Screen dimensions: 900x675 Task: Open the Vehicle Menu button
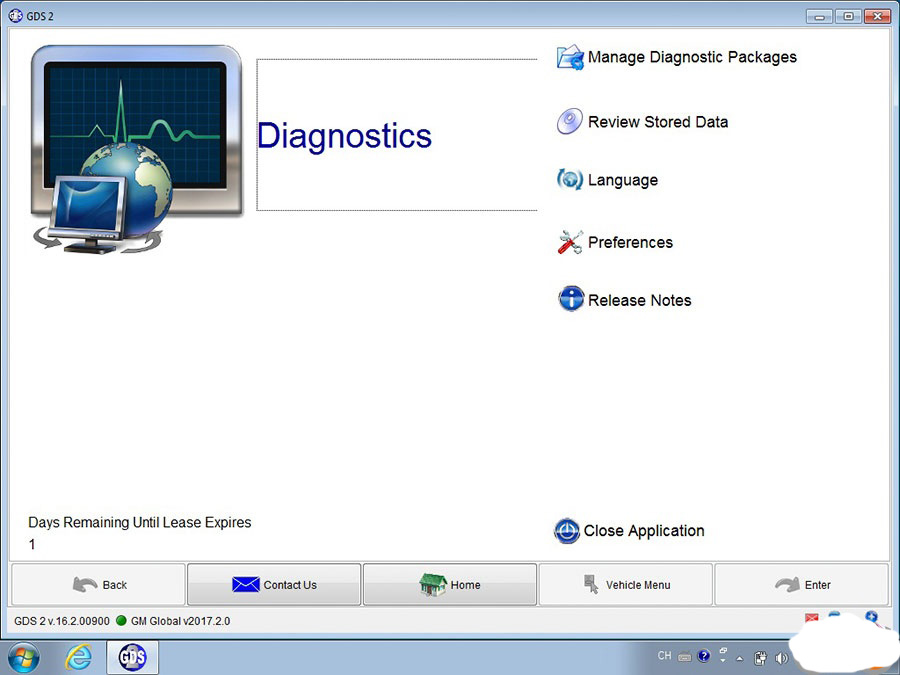[x=626, y=585]
